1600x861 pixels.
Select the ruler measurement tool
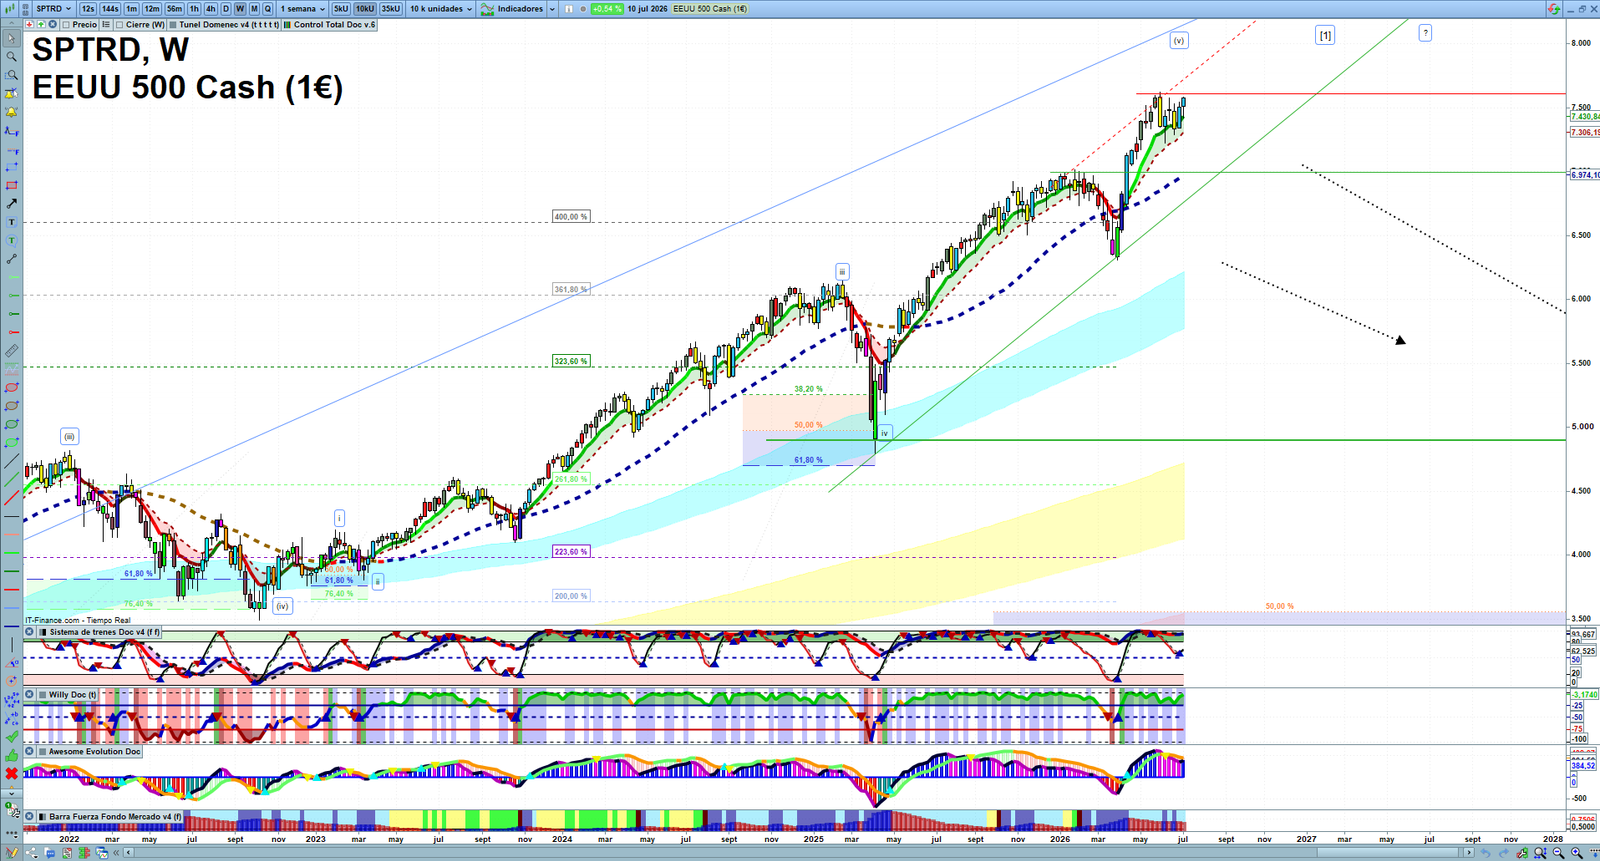click(x=11, y=351)
